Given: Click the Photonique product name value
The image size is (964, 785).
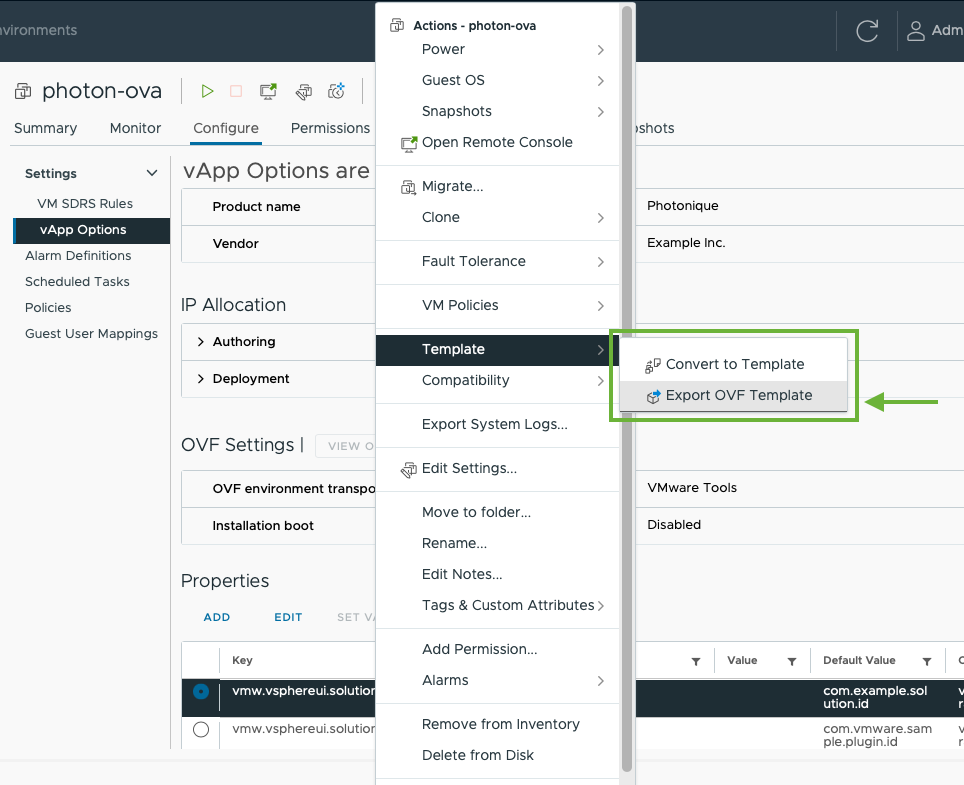Looking at the screenshot, I should 682,206.
